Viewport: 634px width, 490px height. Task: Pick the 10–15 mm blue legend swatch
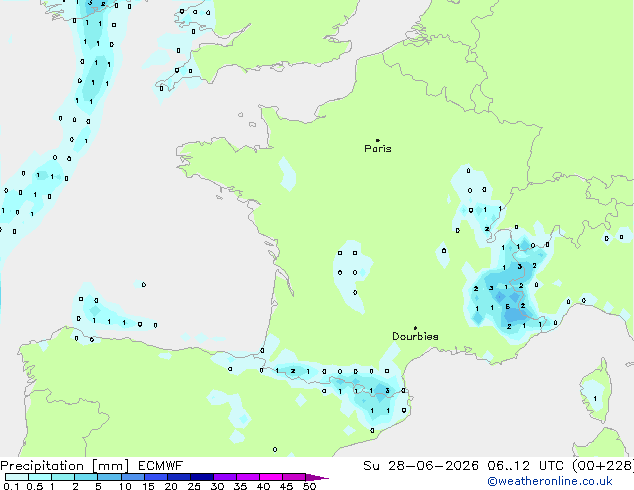click(x=133, y=477)
